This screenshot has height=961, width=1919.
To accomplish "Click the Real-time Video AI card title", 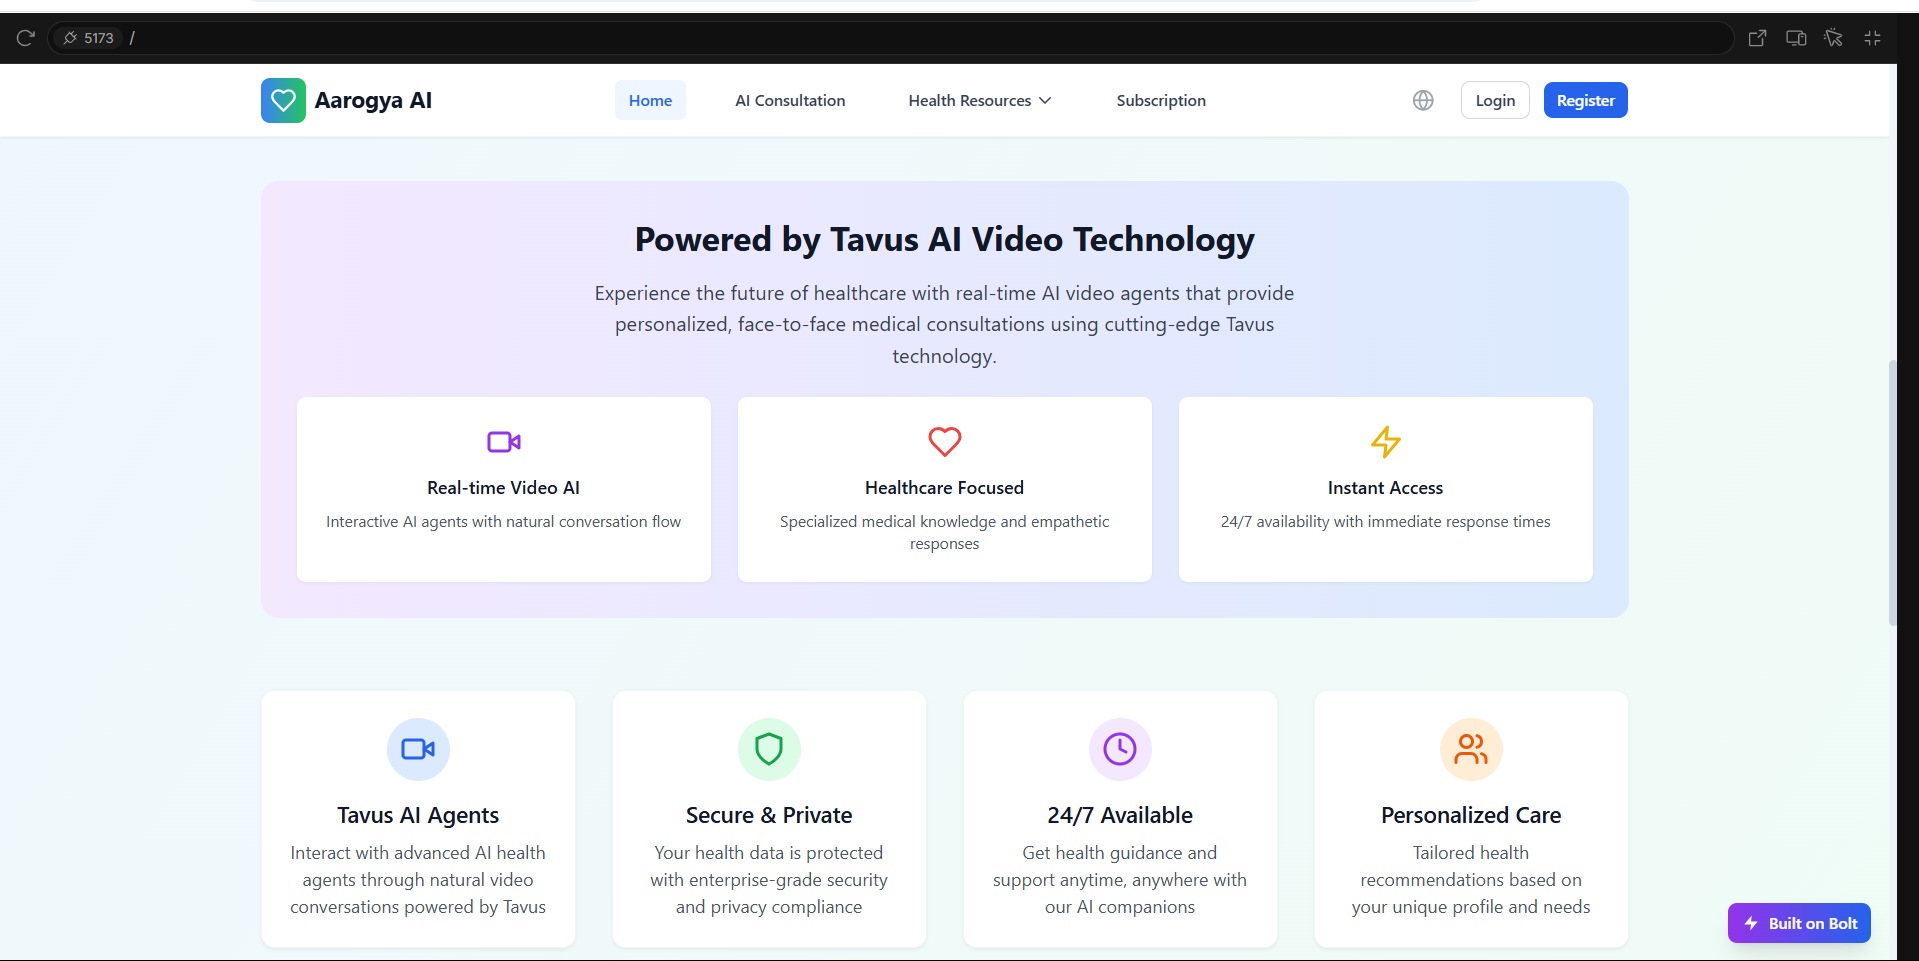I will 503,488.
